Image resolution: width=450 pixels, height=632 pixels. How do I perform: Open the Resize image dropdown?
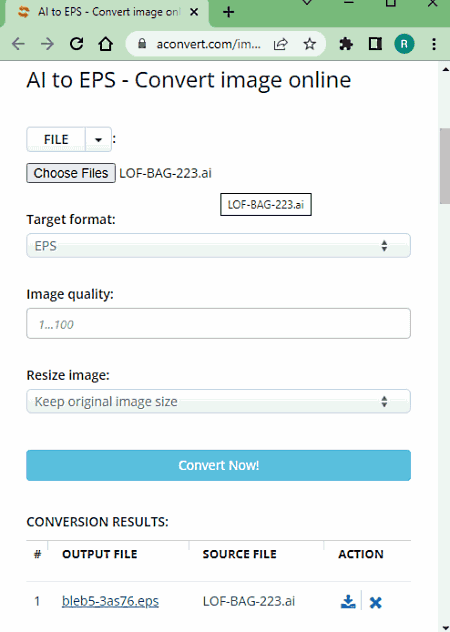coord(219,401)
